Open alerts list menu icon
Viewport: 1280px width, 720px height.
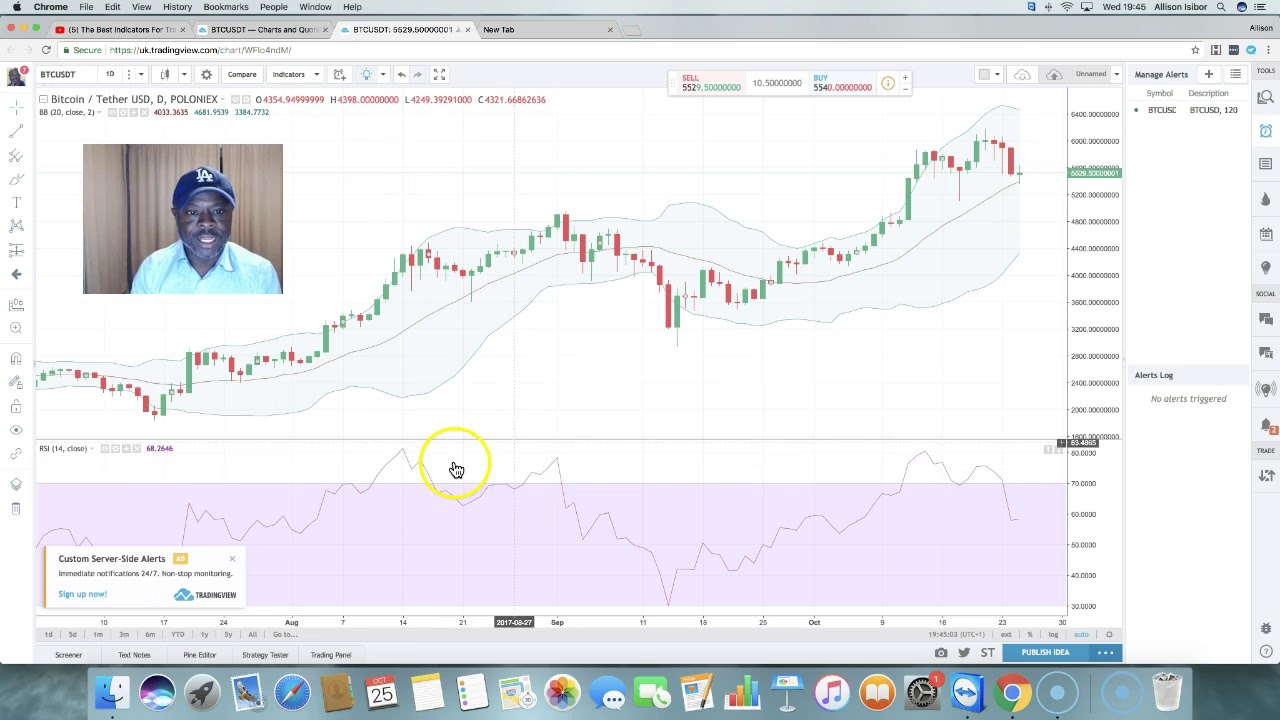[1236, 74]
